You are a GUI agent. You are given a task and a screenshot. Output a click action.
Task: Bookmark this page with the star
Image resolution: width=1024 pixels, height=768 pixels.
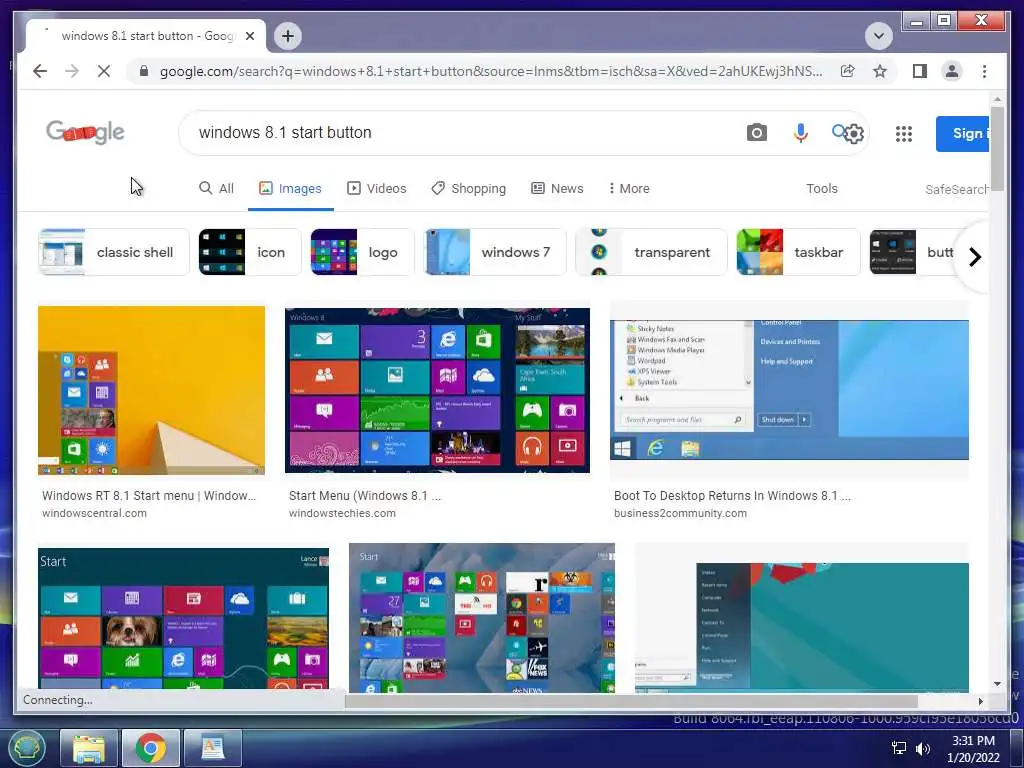point(880,71)
